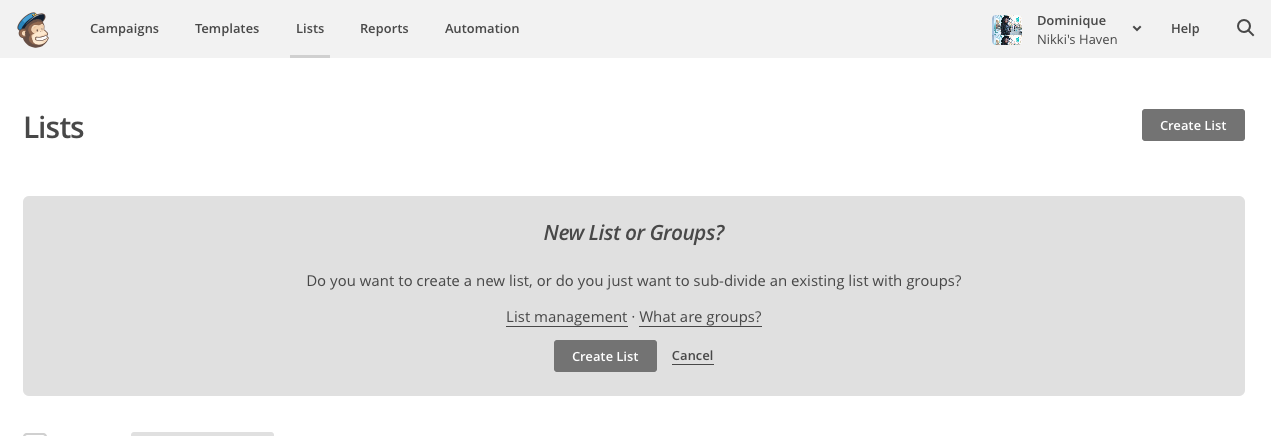This screenshot has width=1271, height=436.
Task: Go to the Campaigns tab
Action: coord(124,29)
